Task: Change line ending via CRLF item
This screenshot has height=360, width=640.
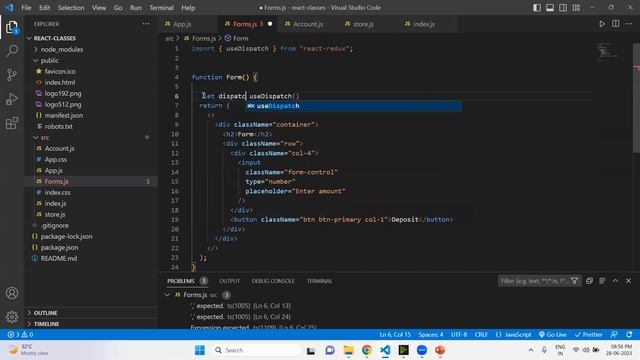Action: pos(481,334)
